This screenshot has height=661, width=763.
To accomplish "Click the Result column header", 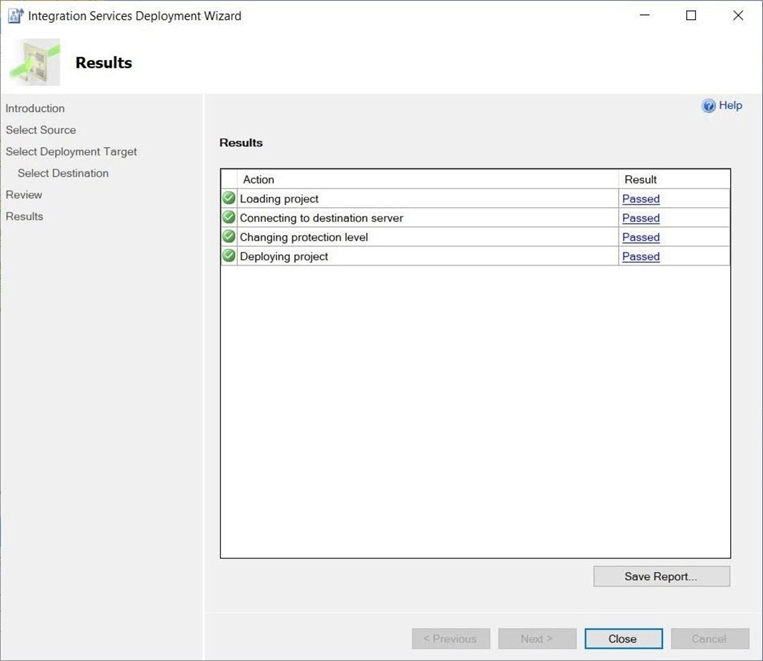I will pos(640,180).
